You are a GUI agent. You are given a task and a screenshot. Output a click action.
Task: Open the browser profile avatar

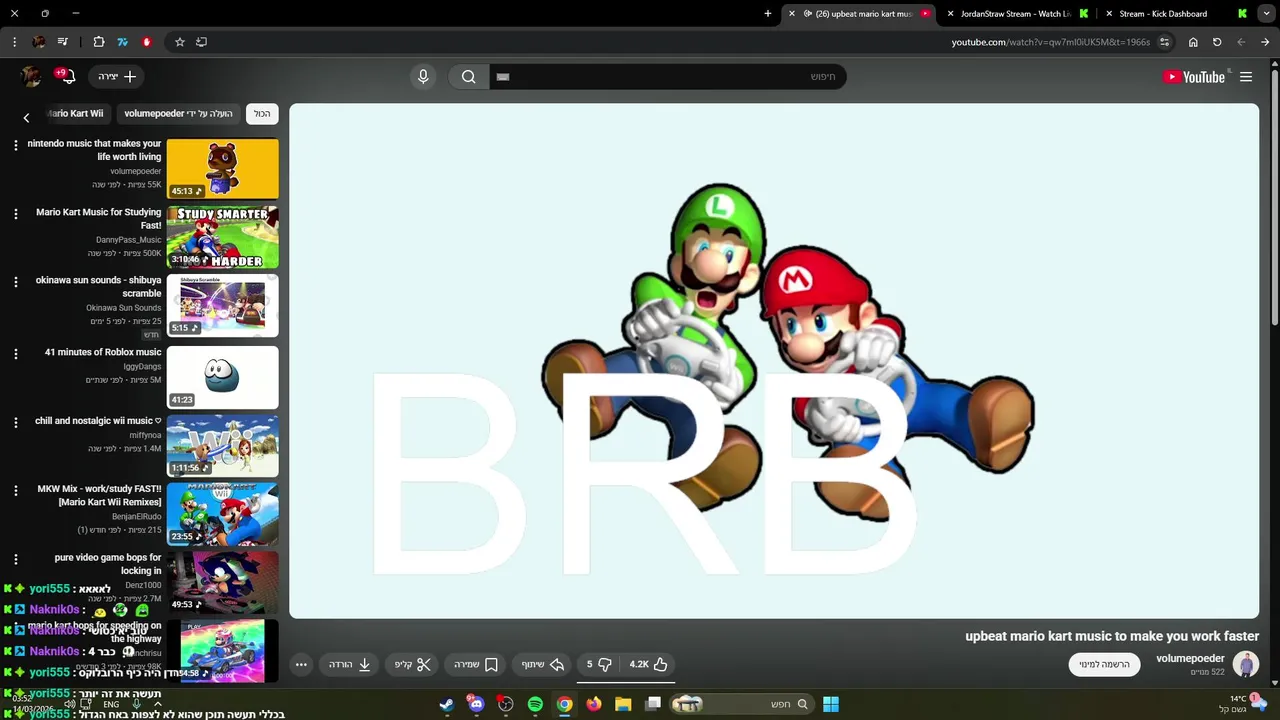(39, 42)
